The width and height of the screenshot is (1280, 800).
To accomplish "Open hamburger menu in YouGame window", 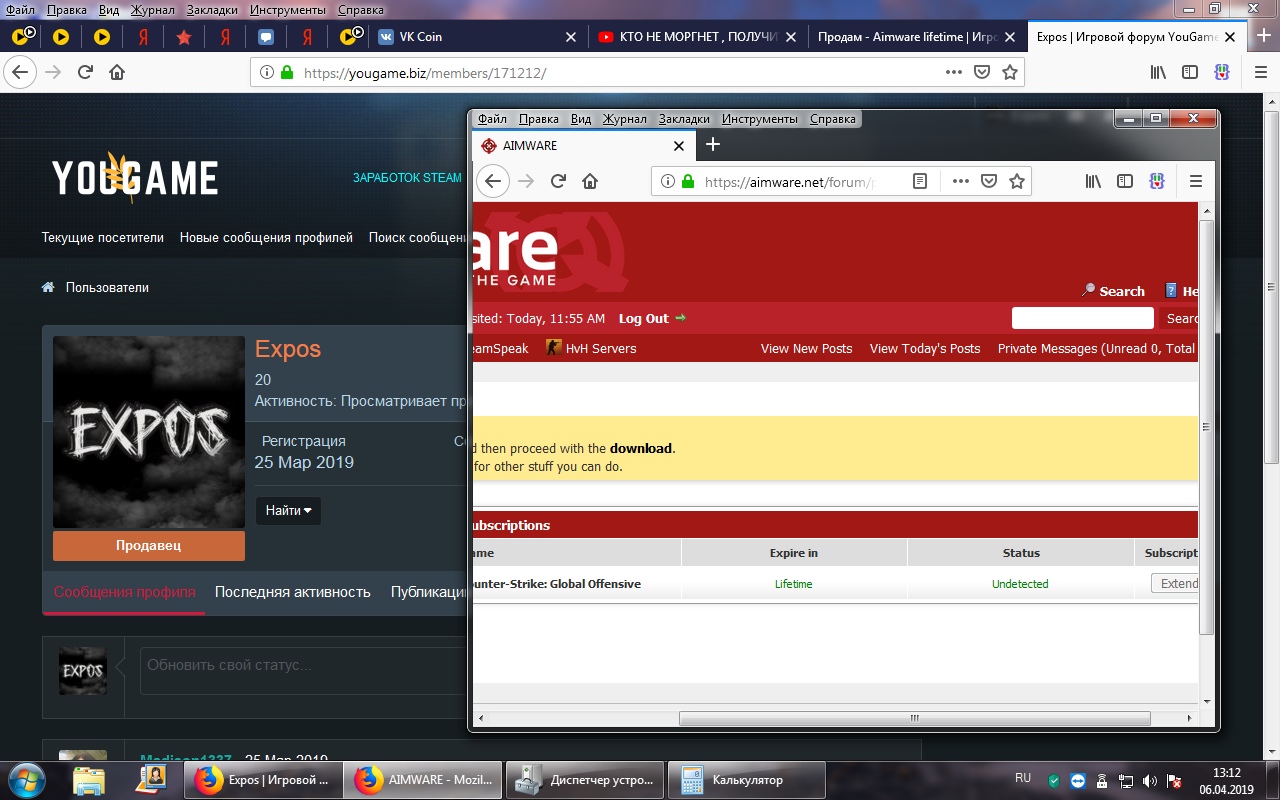I will 1260,72.
